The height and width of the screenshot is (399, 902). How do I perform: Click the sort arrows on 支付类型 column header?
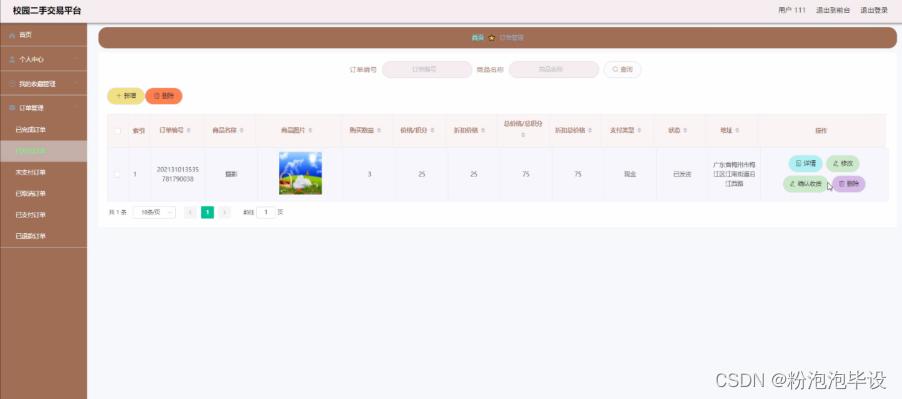click(x=640, y=131)
